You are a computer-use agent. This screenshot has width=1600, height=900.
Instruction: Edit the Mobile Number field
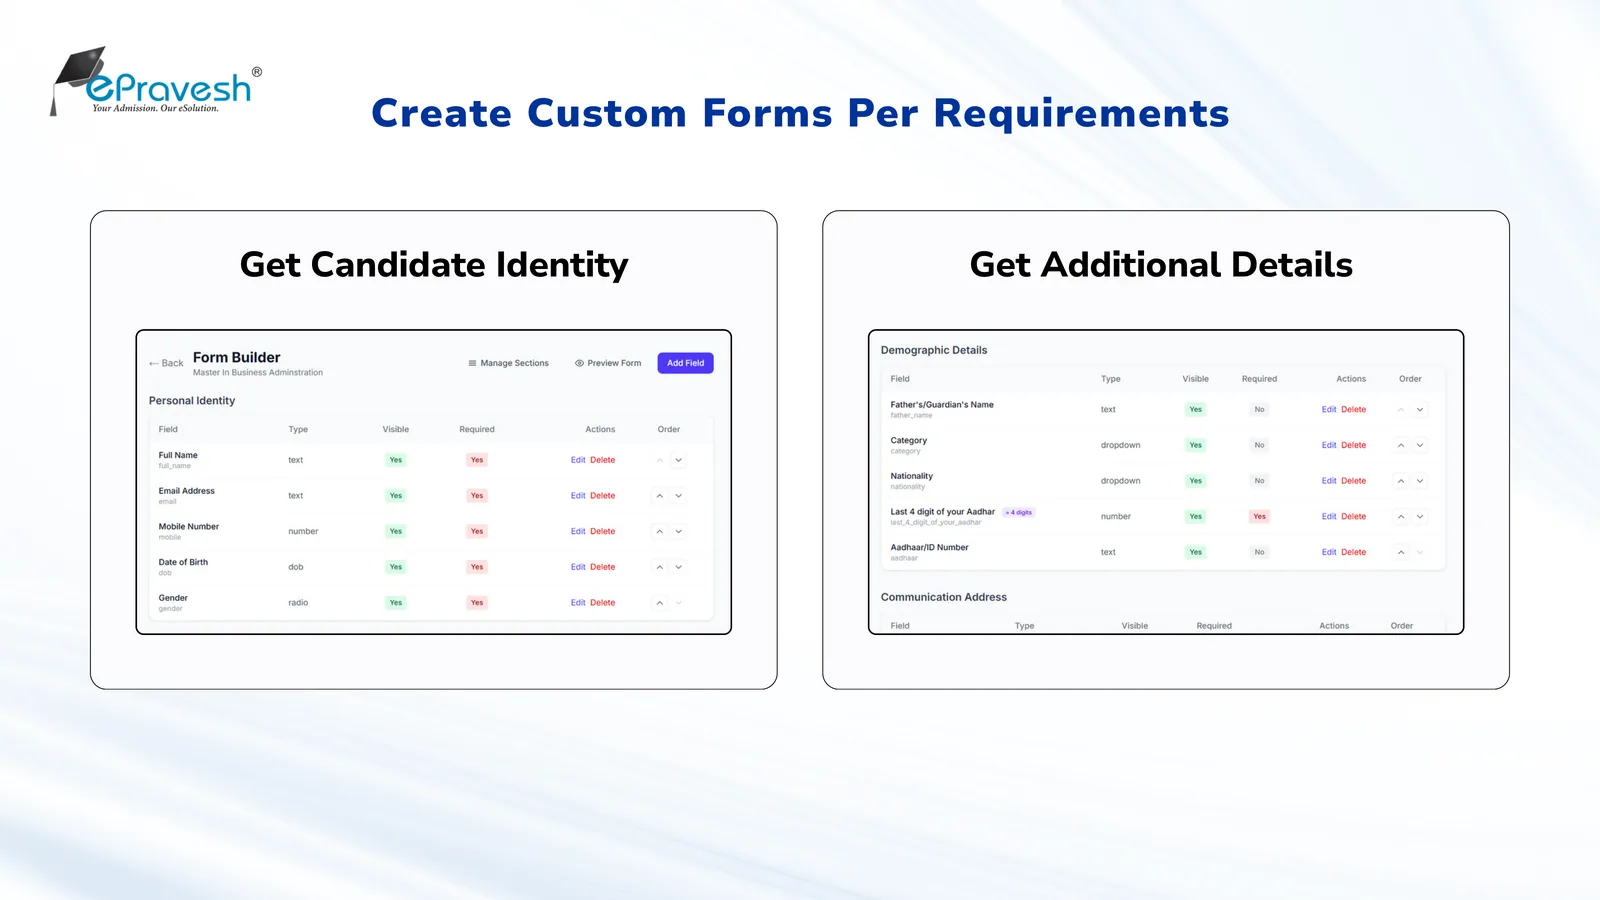578,531
